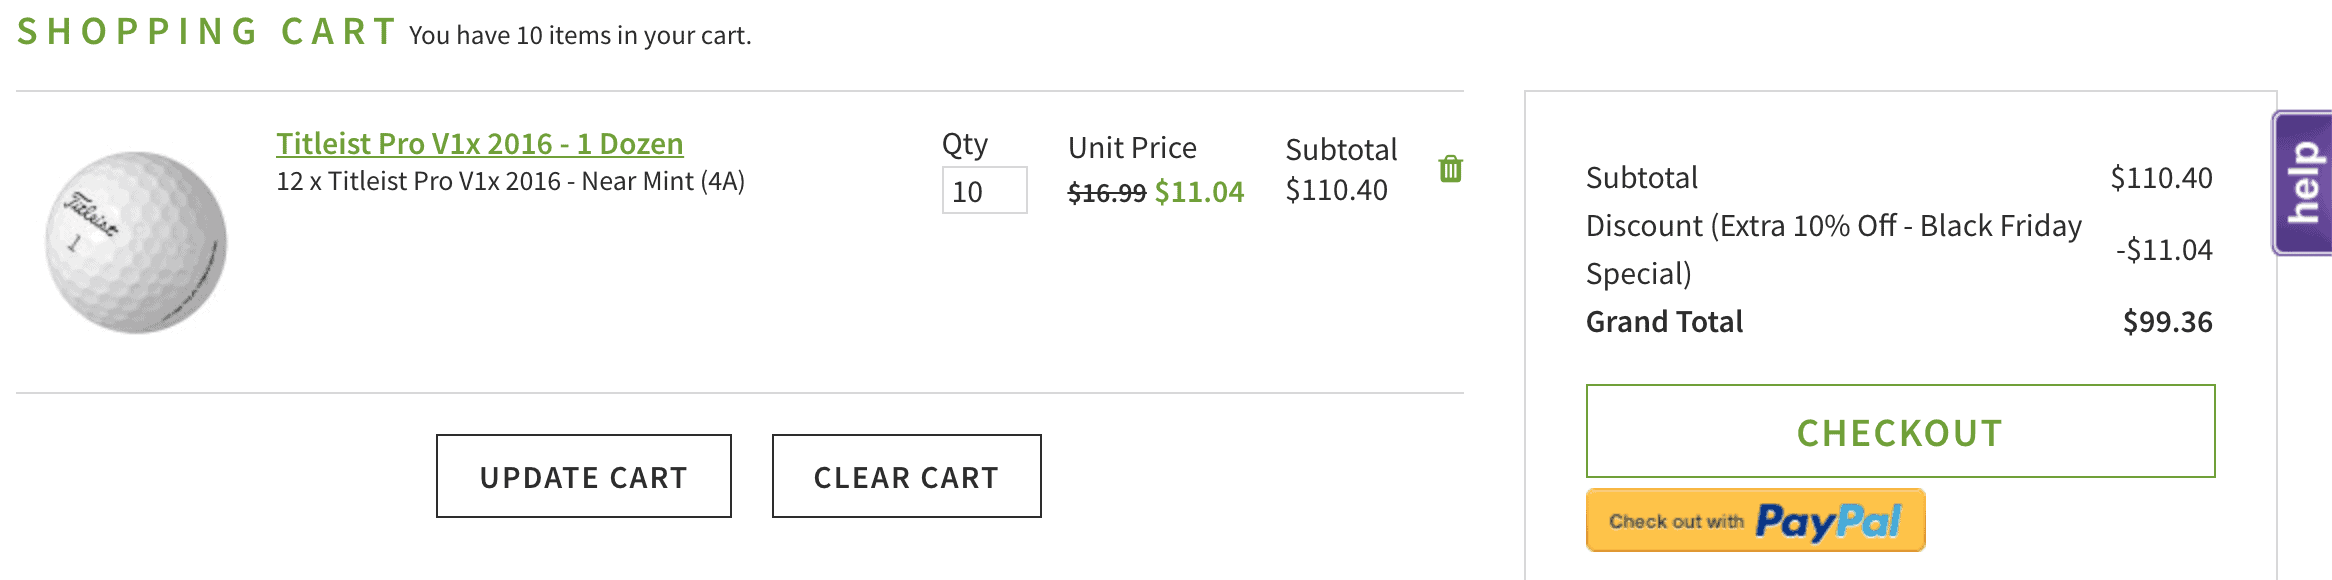
Task: Check out with the PayPal button
Action: pos(1756,520)
